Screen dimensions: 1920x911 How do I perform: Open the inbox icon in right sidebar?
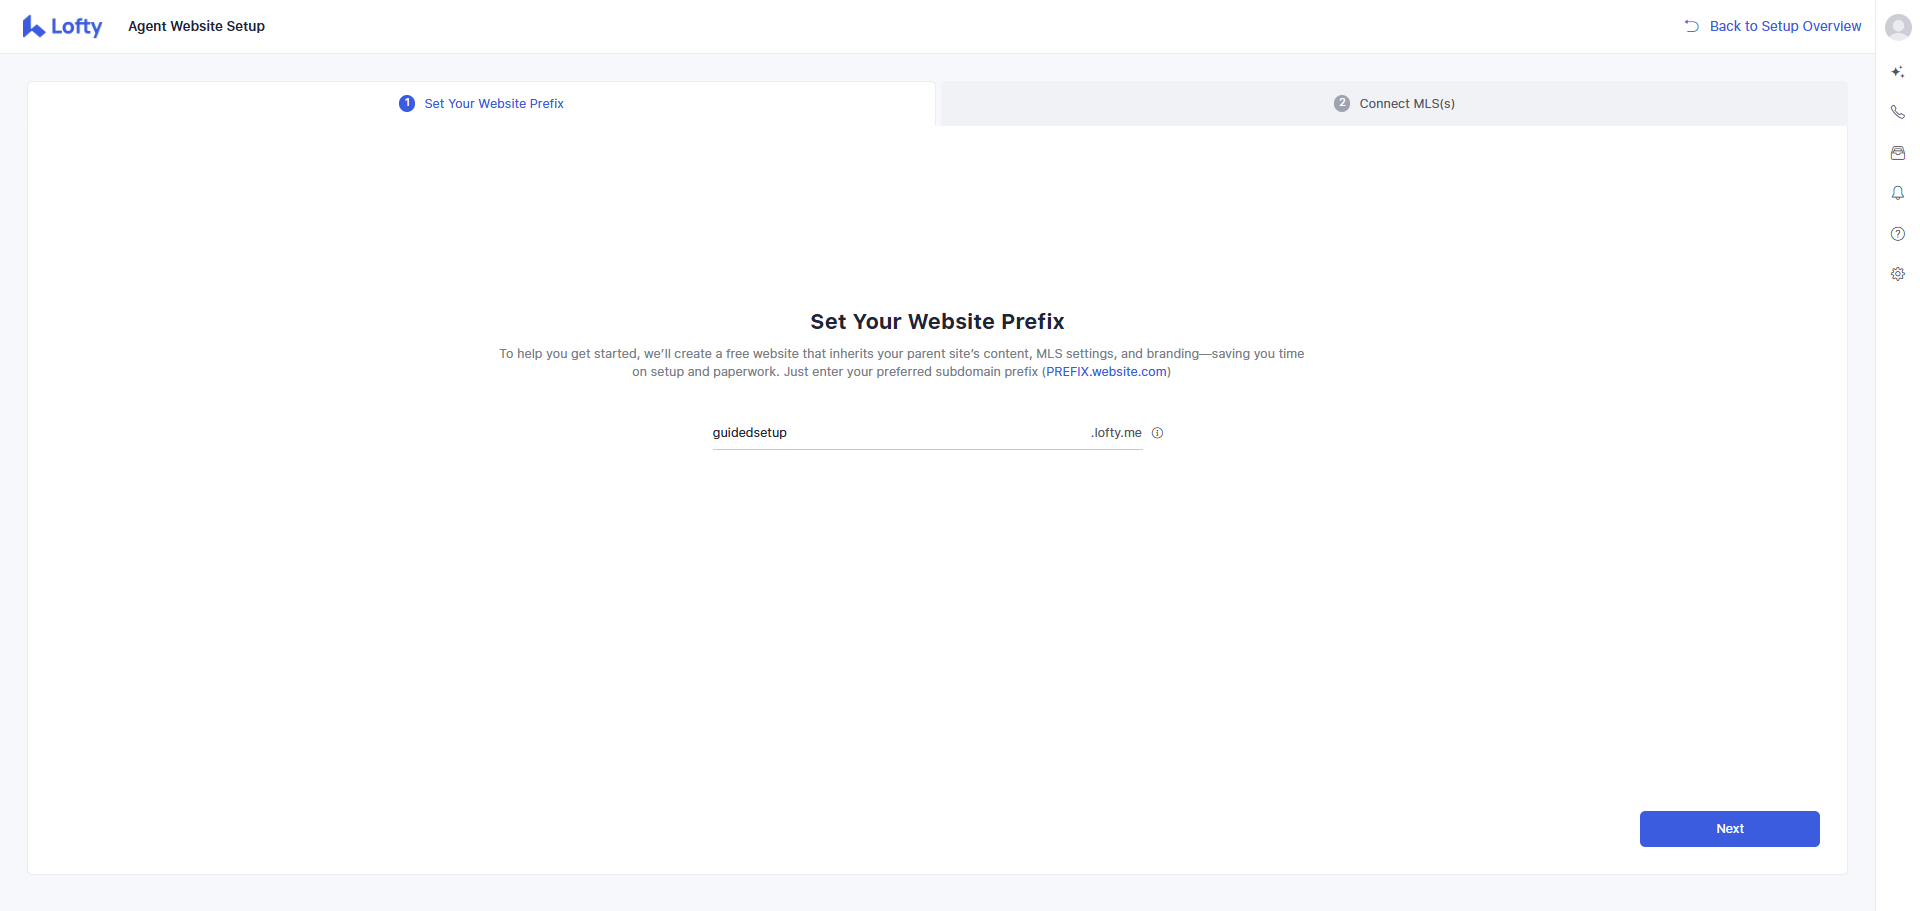coord(1897,153)
